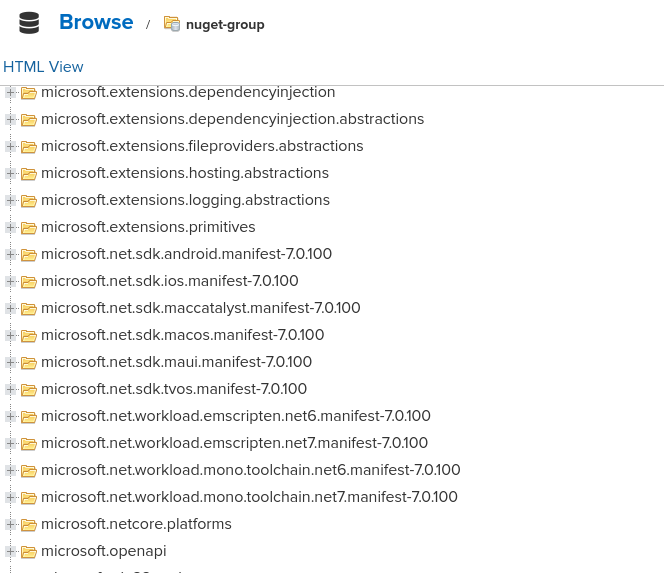Select microsoft.net.sdk.maui.manifest-7.0.100 row text
The width and height of the screenshot is (664, 573).
(x=176, y=362)
